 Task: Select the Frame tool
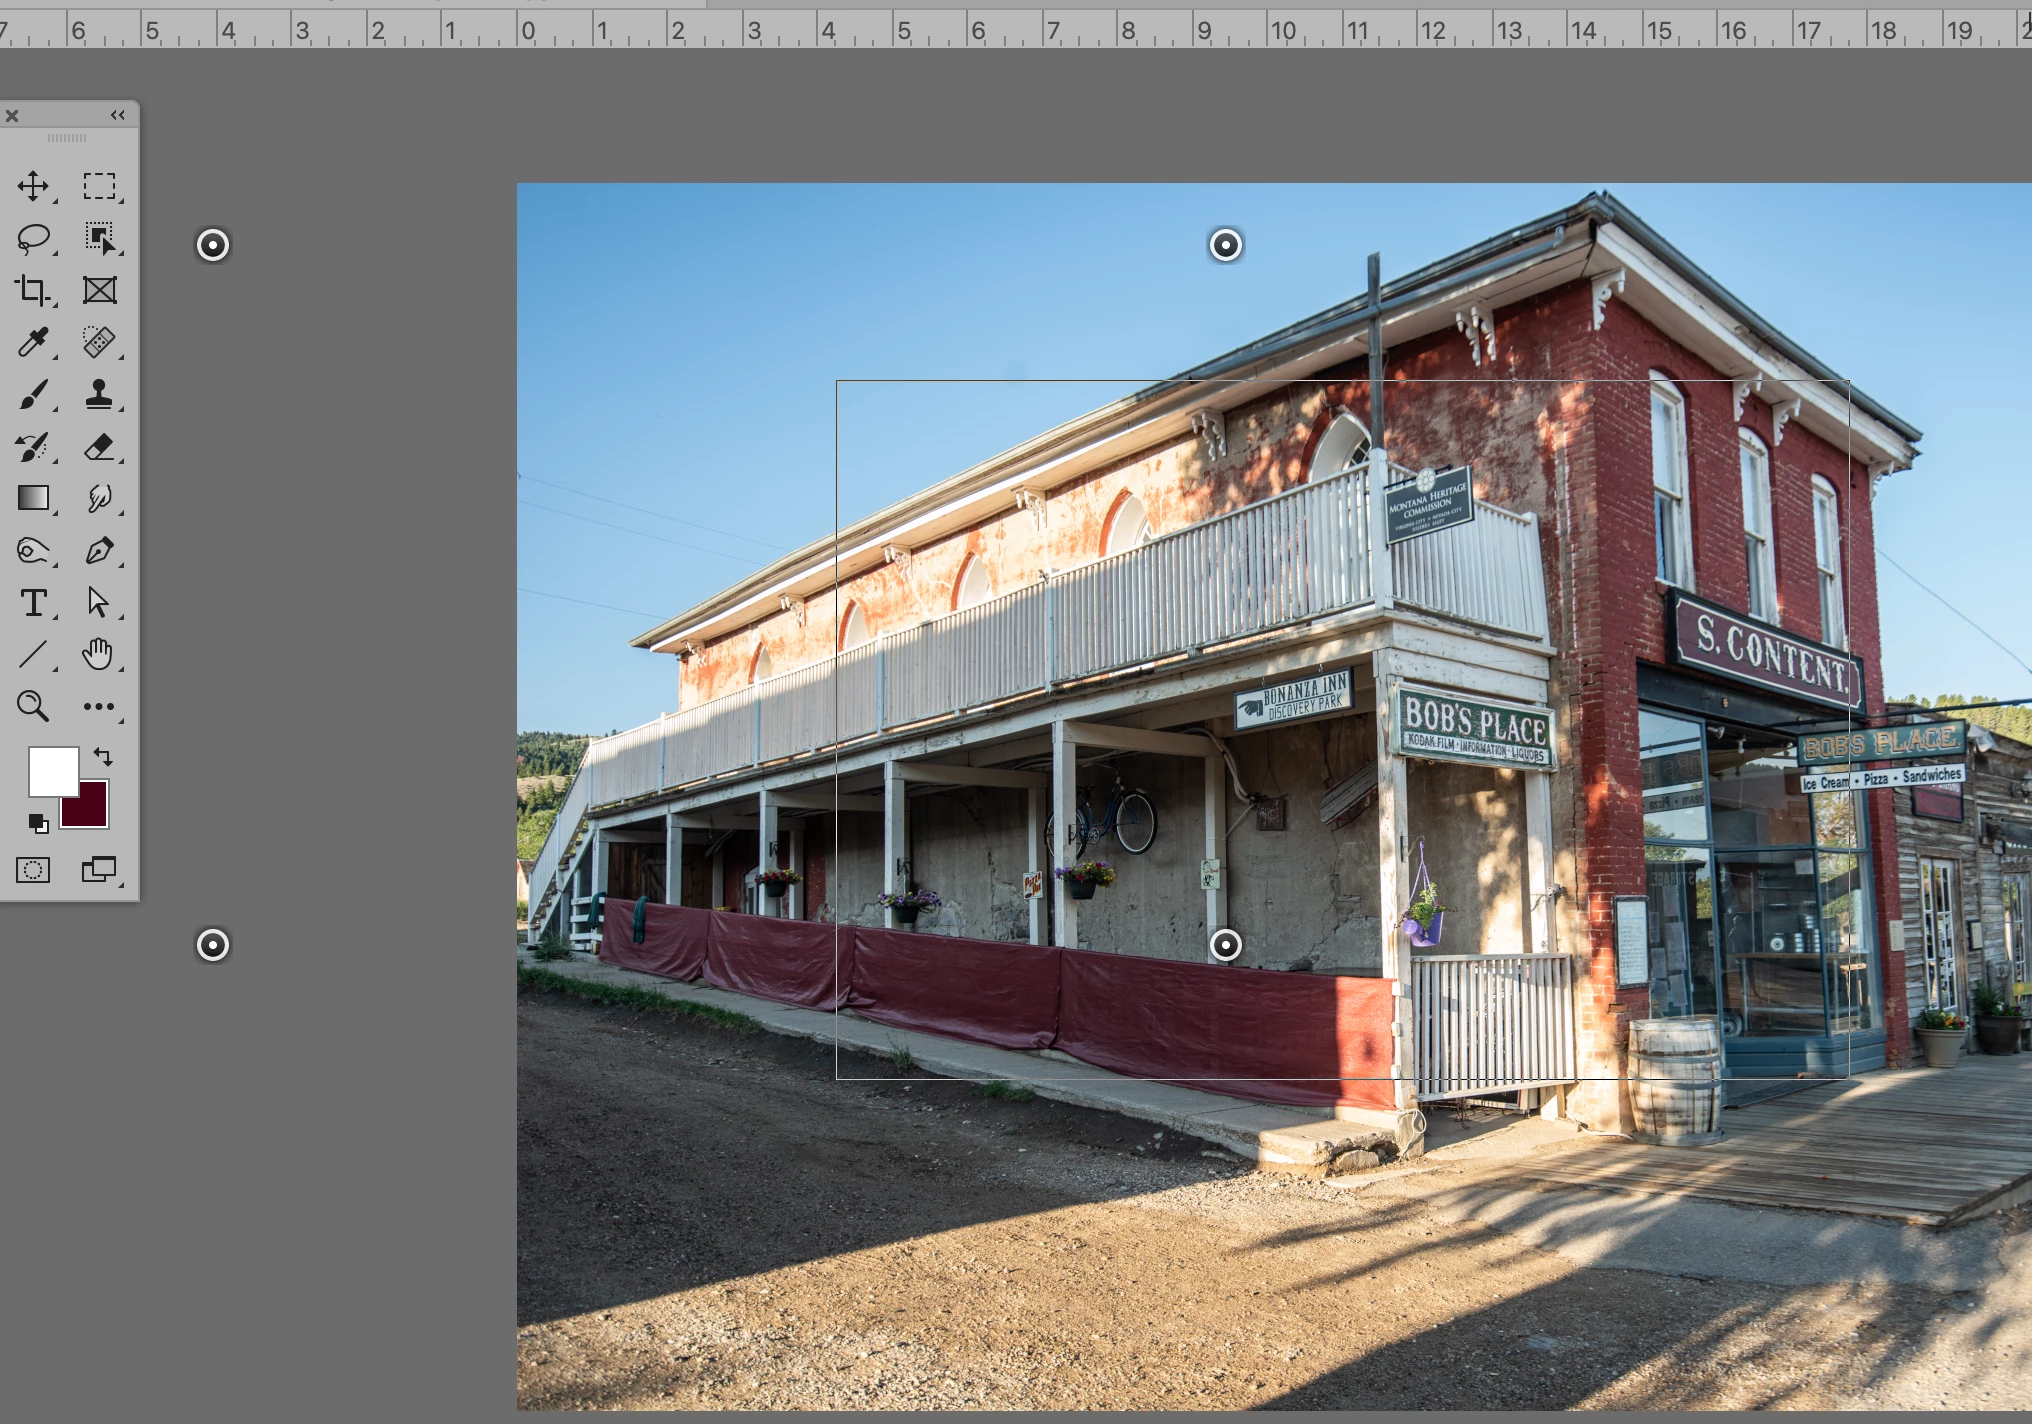[x=99, y=291]
